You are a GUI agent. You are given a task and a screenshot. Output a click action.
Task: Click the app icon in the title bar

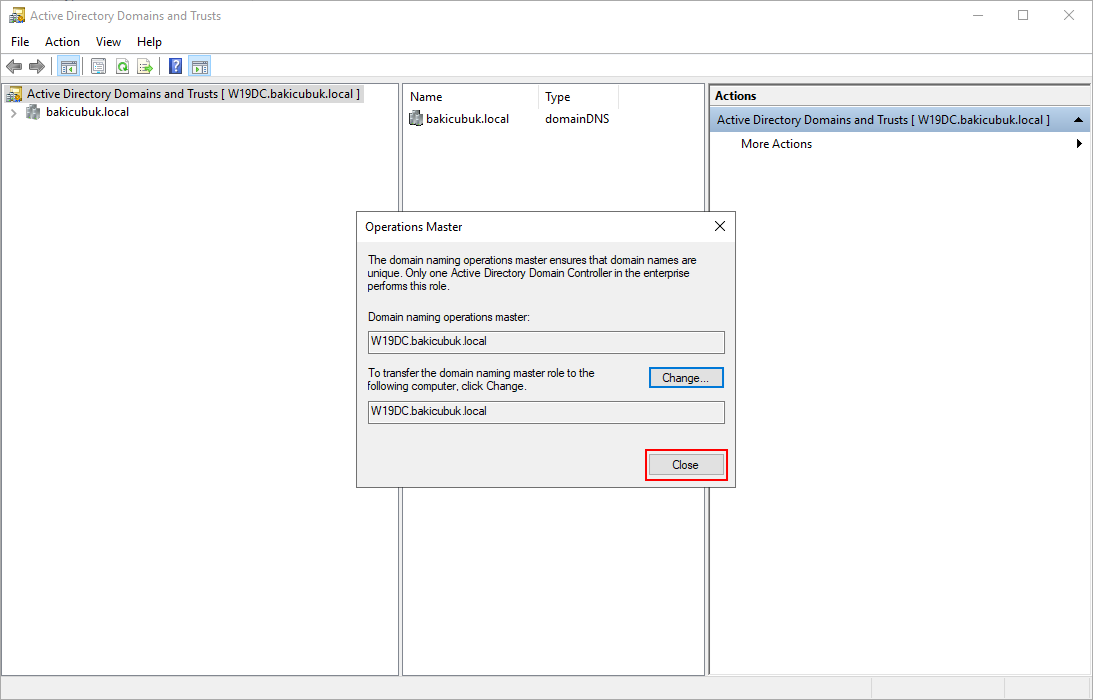click(17, 15)
